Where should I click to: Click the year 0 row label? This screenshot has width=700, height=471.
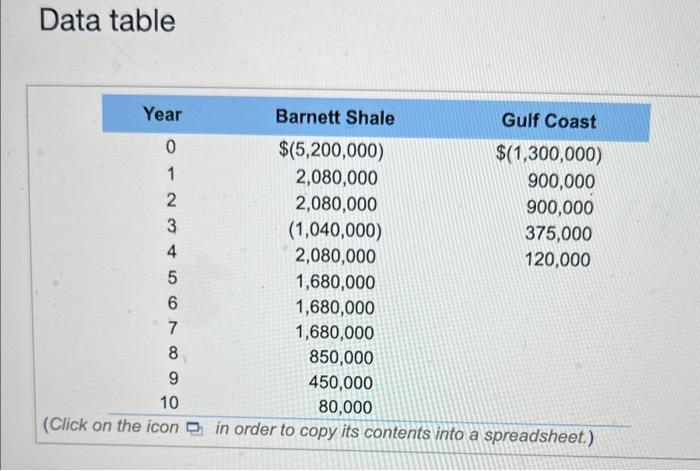click(x=171, y=147)
